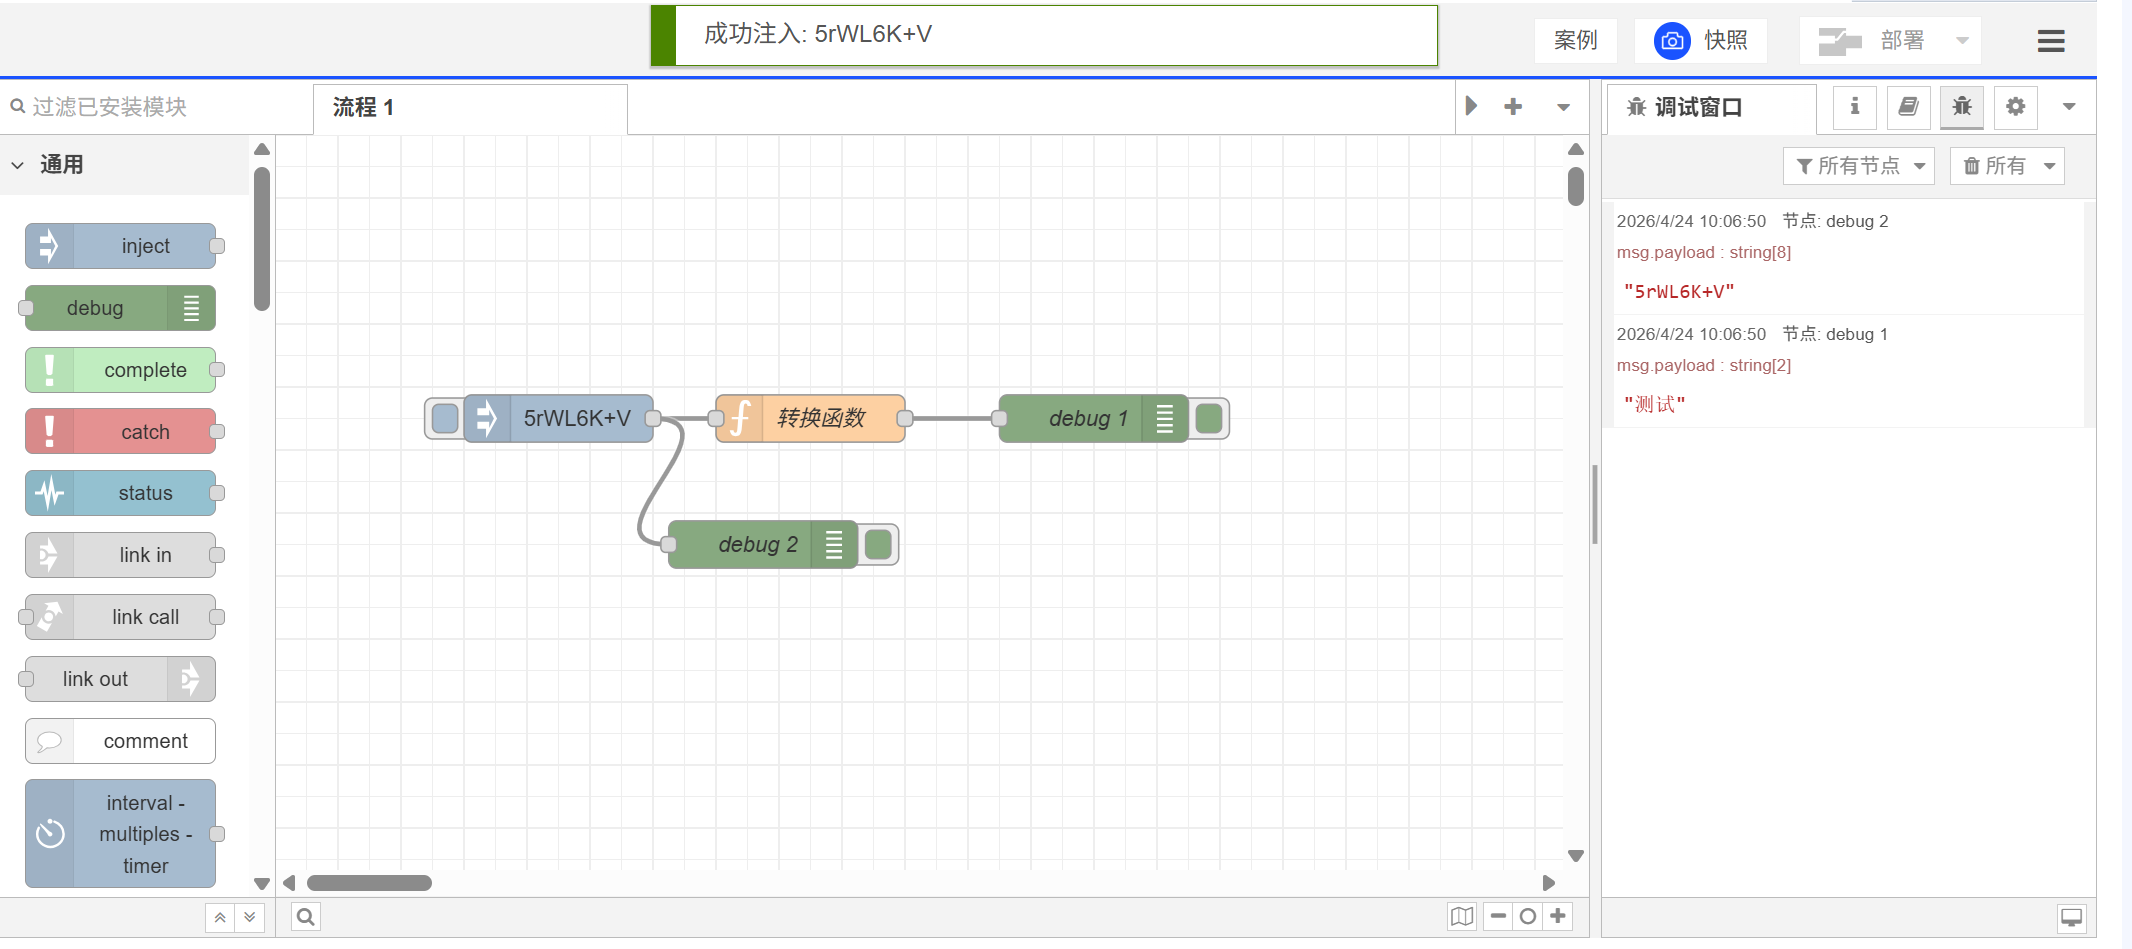Trigger the 5rWL6K+V inject node button
The image size is (2132, 949).
[x=445, y=418]
